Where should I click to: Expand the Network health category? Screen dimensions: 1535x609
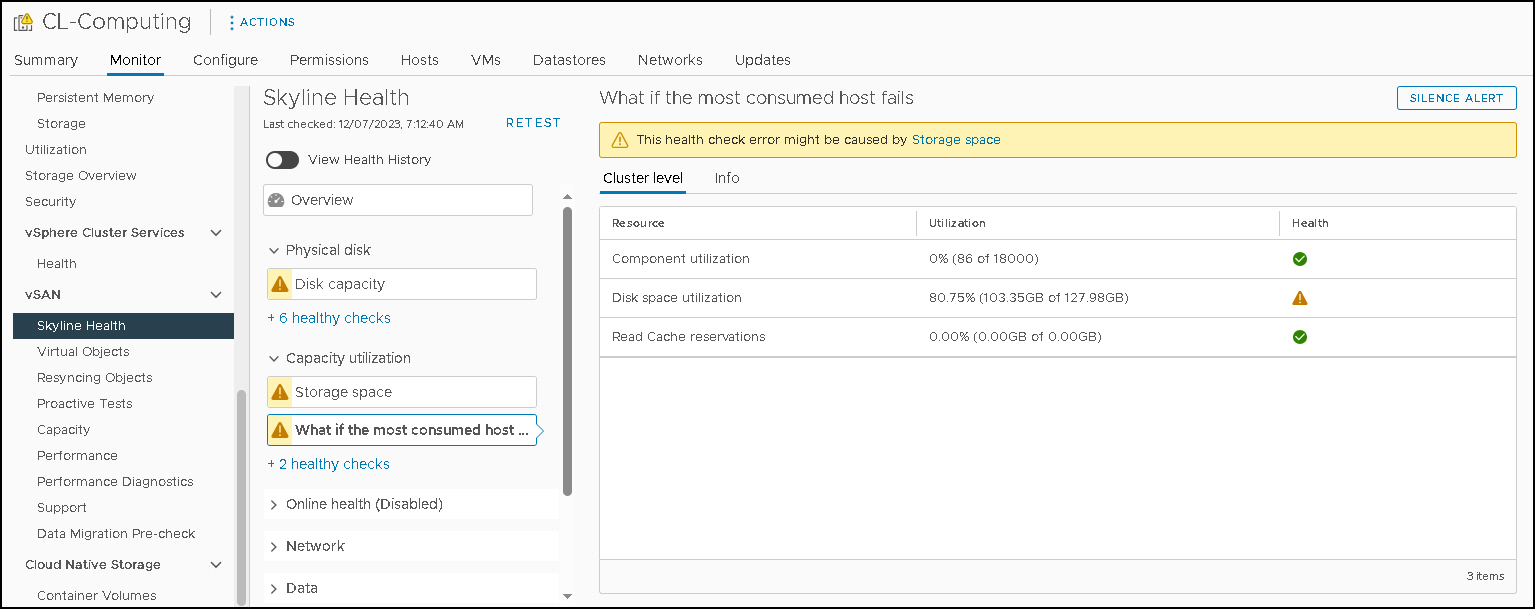(x=274, y=547)
